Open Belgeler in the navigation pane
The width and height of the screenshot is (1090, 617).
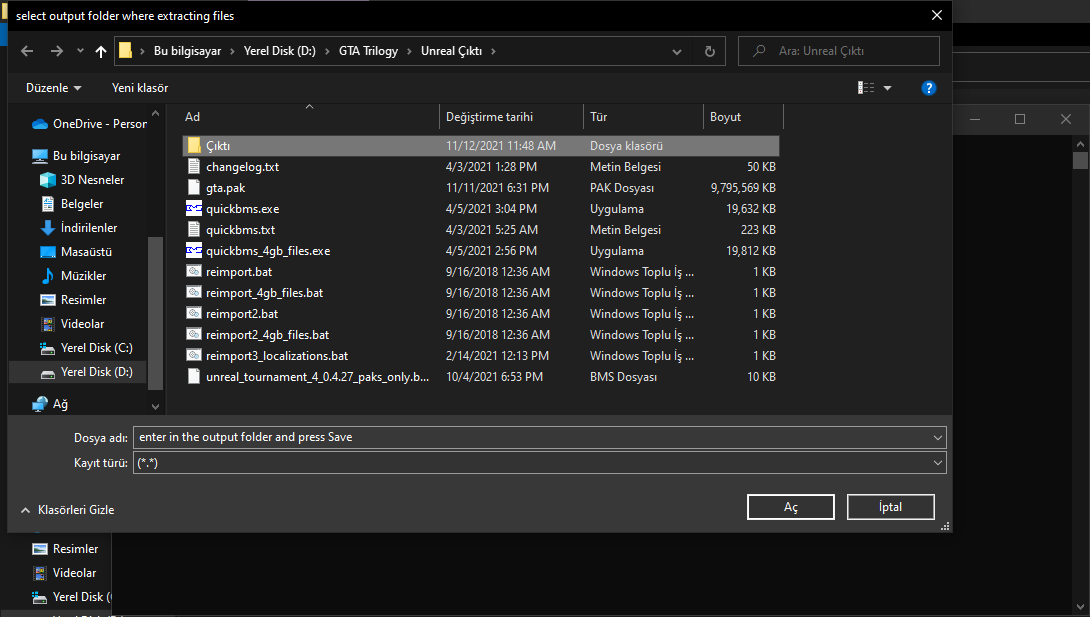tap(72, 204)
